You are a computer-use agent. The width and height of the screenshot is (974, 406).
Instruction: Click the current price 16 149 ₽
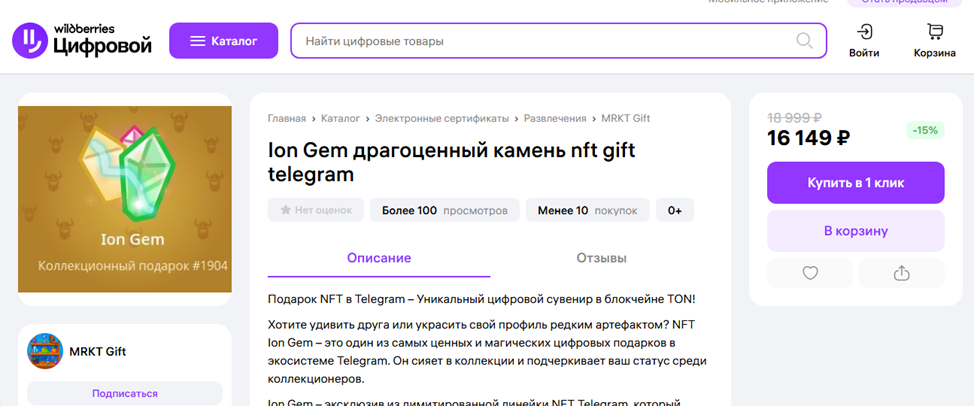[808, 138]
